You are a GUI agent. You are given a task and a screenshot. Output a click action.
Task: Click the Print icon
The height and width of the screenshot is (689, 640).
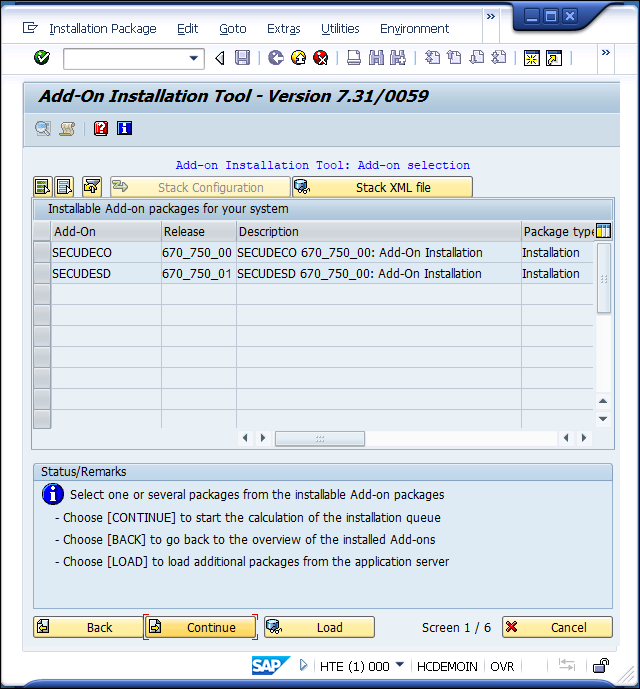(354, 58)
